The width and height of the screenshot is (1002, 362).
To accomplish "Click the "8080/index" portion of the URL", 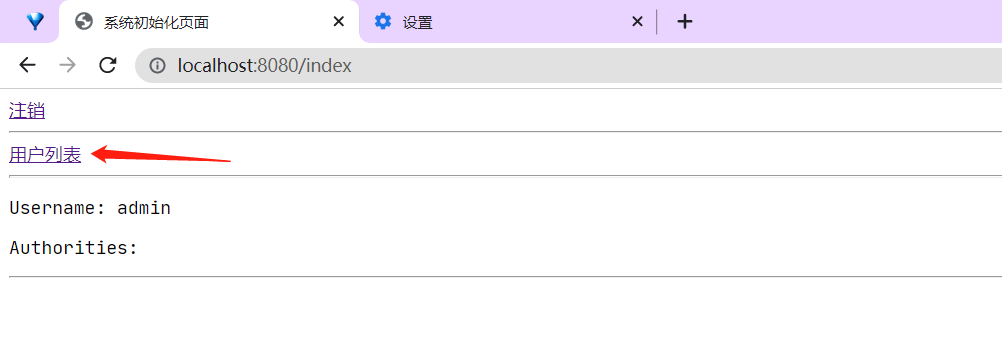I will point(304,65).
